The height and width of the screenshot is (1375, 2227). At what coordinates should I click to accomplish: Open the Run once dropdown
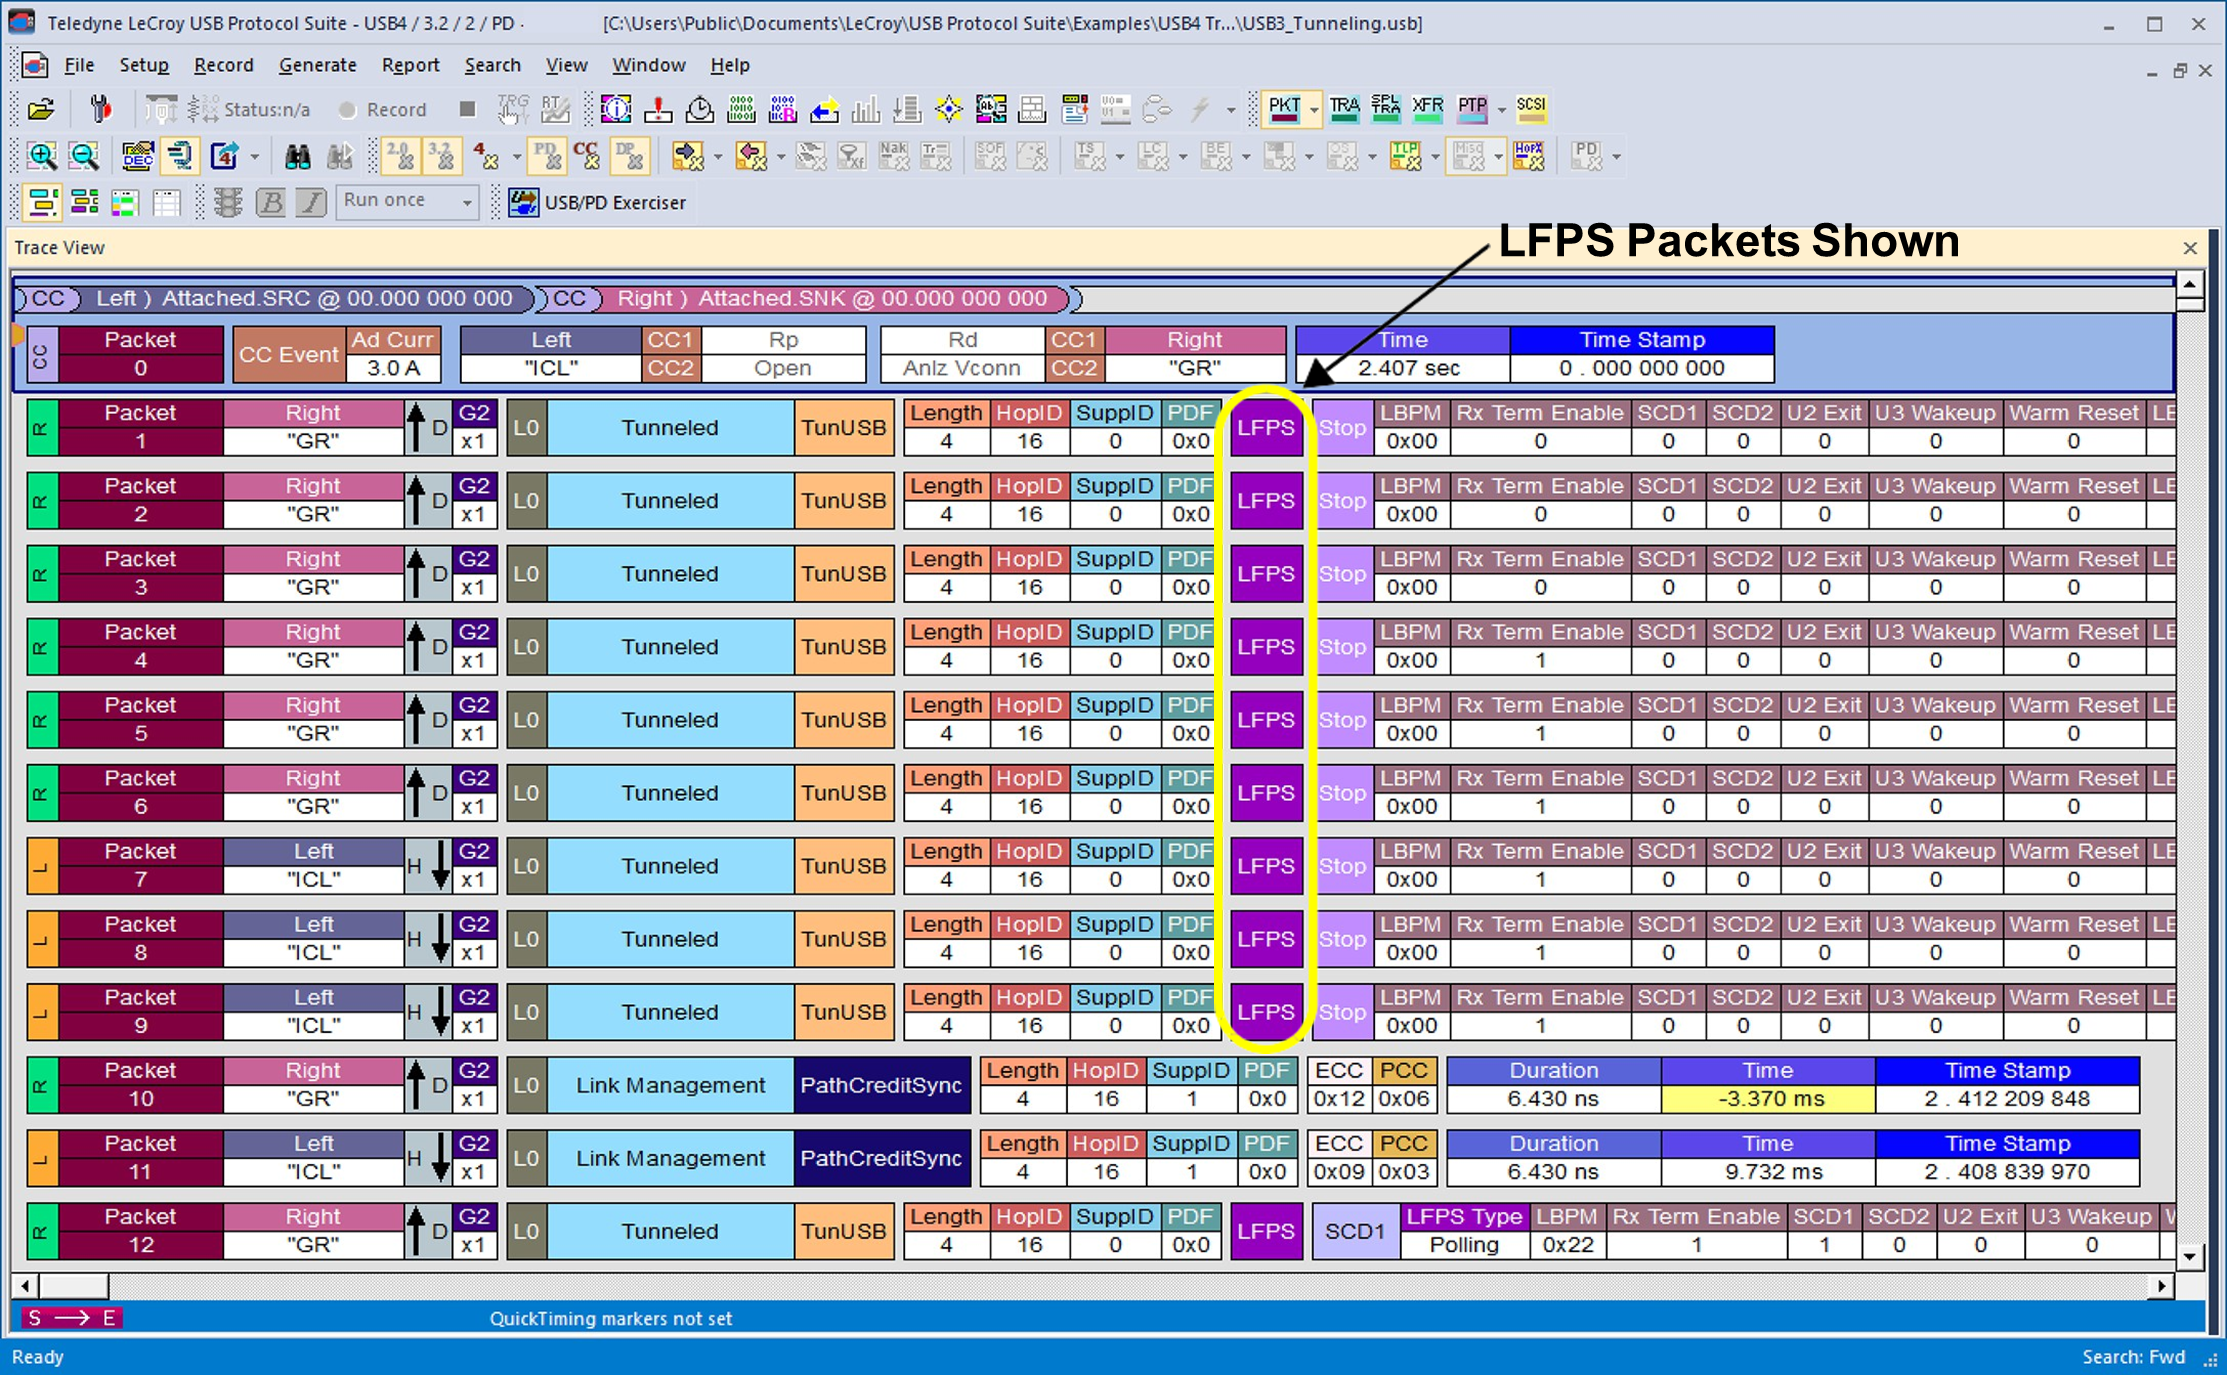coord(407,201)
